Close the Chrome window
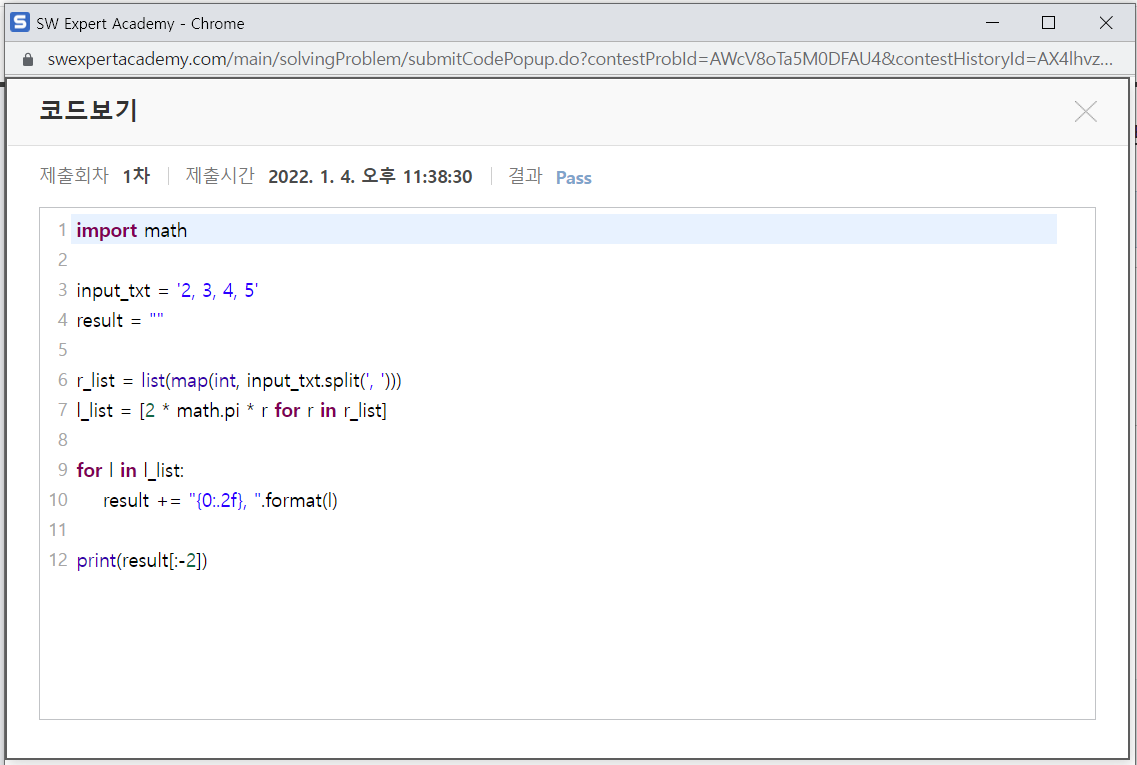Viewport: 1137px width, 765px height. click(x=1106, y=22)
